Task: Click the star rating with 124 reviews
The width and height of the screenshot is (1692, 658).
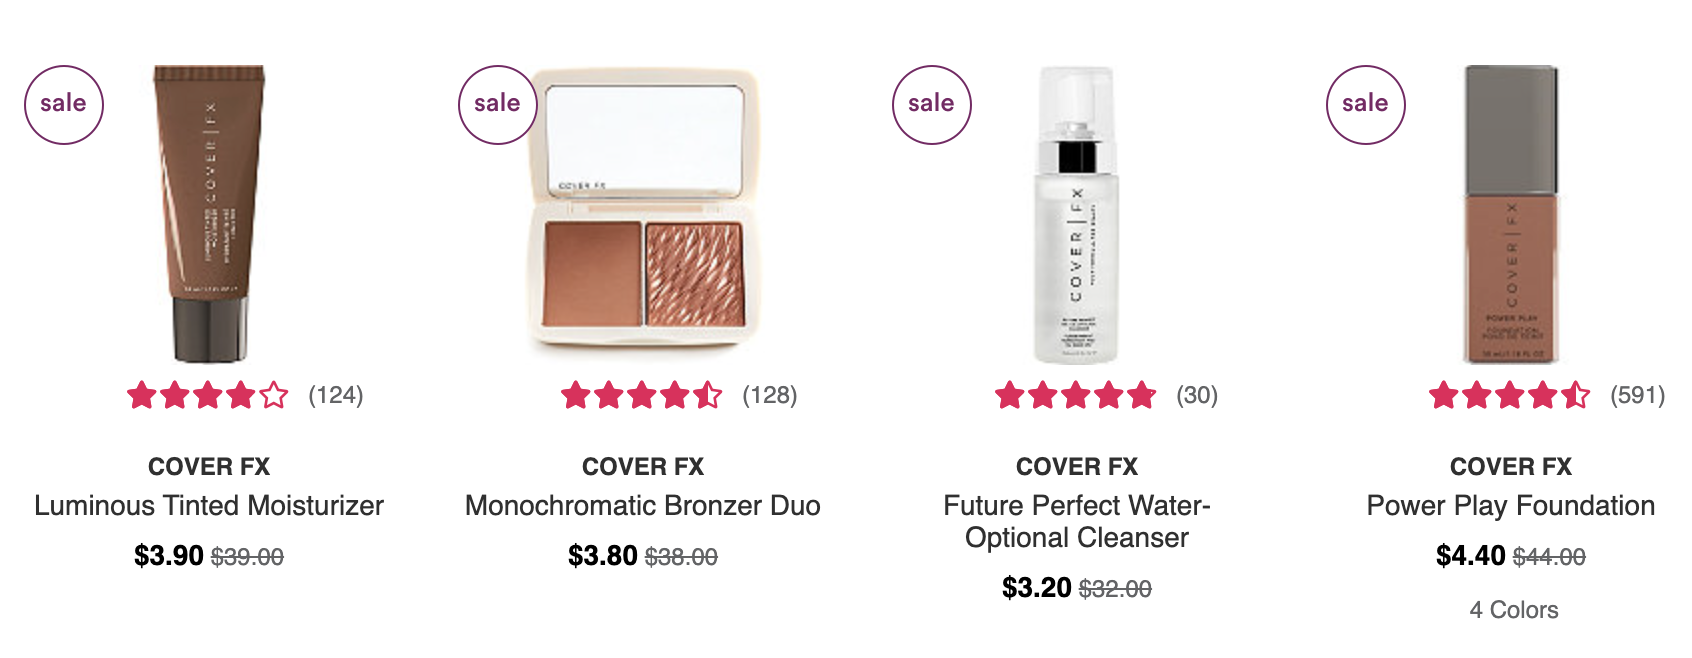Action: point(208,396)
